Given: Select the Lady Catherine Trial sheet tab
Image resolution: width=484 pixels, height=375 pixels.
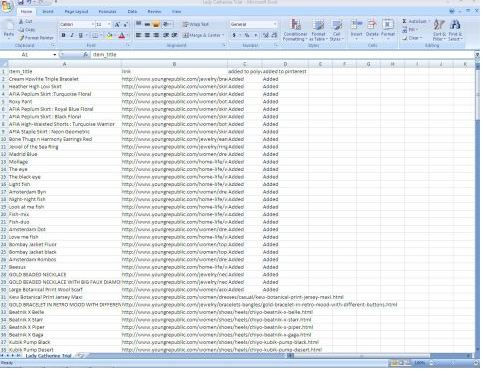Looking at the screenshot, I should point(49,356).
